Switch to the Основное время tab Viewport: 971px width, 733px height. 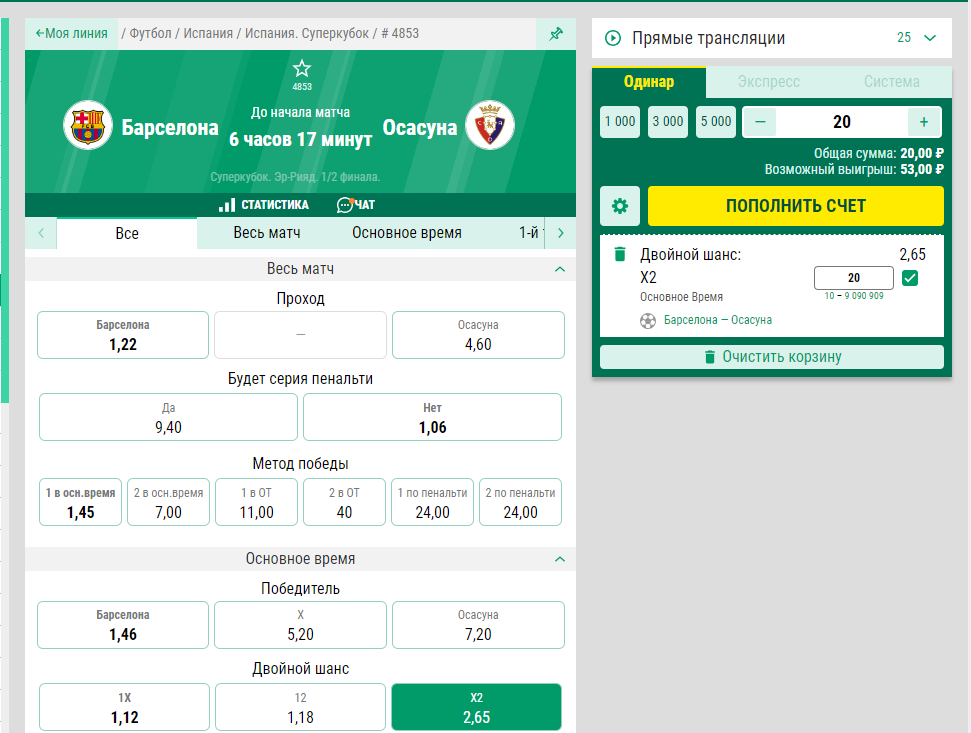point(407,233)
